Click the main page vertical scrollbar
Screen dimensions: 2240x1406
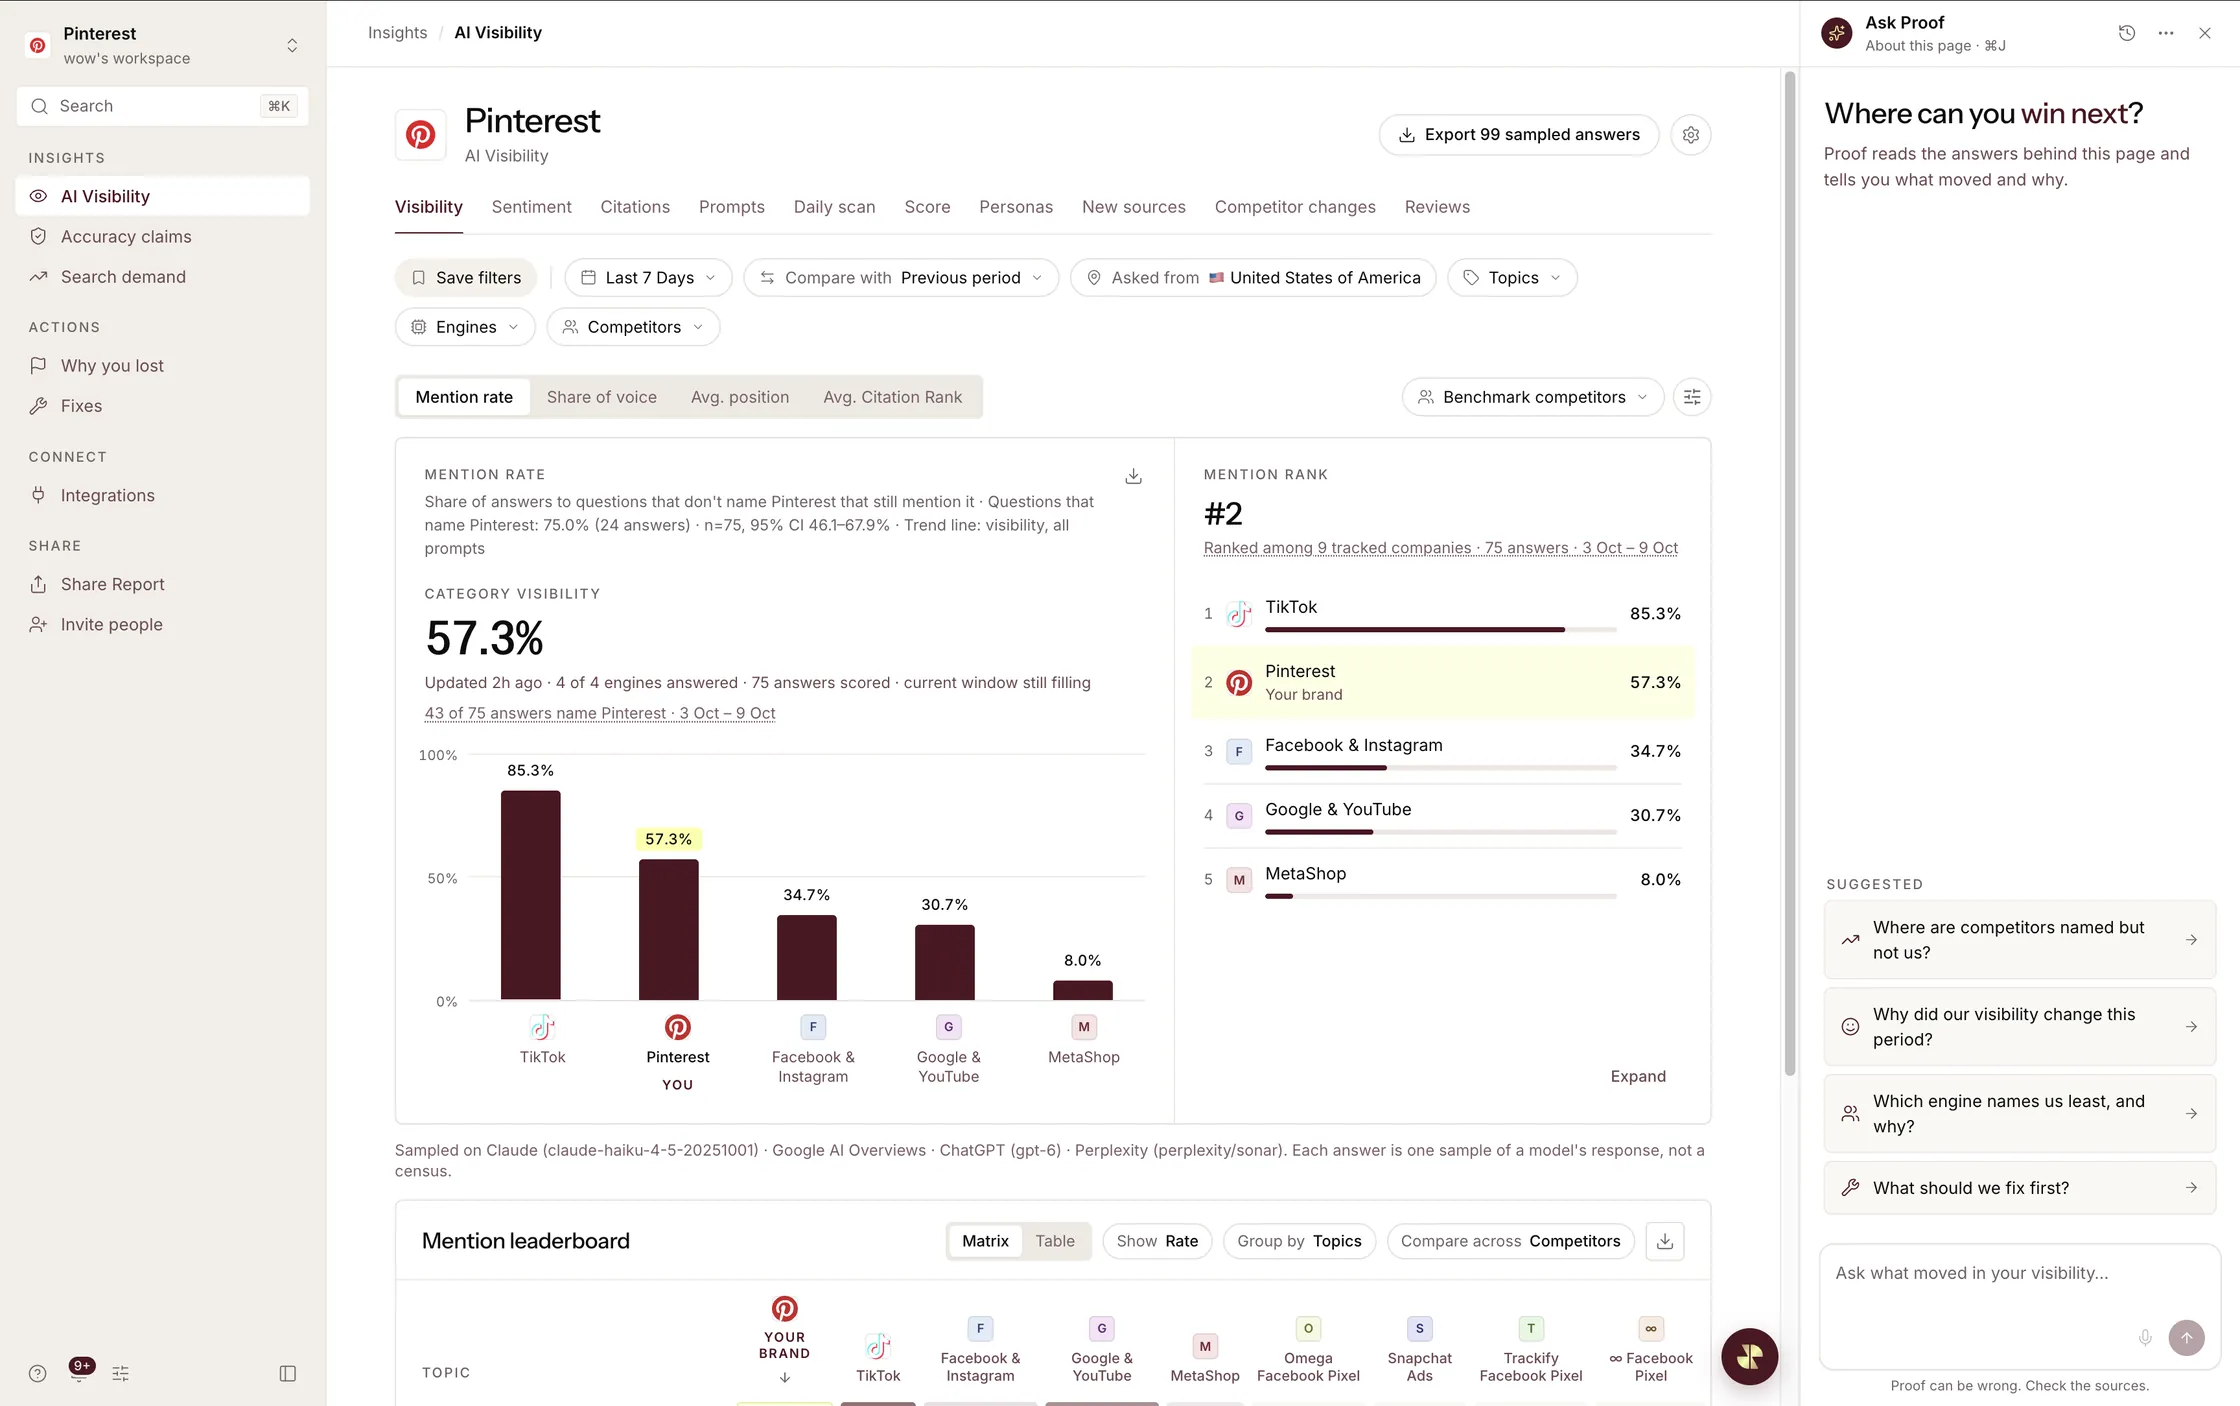click(1790, 575)
